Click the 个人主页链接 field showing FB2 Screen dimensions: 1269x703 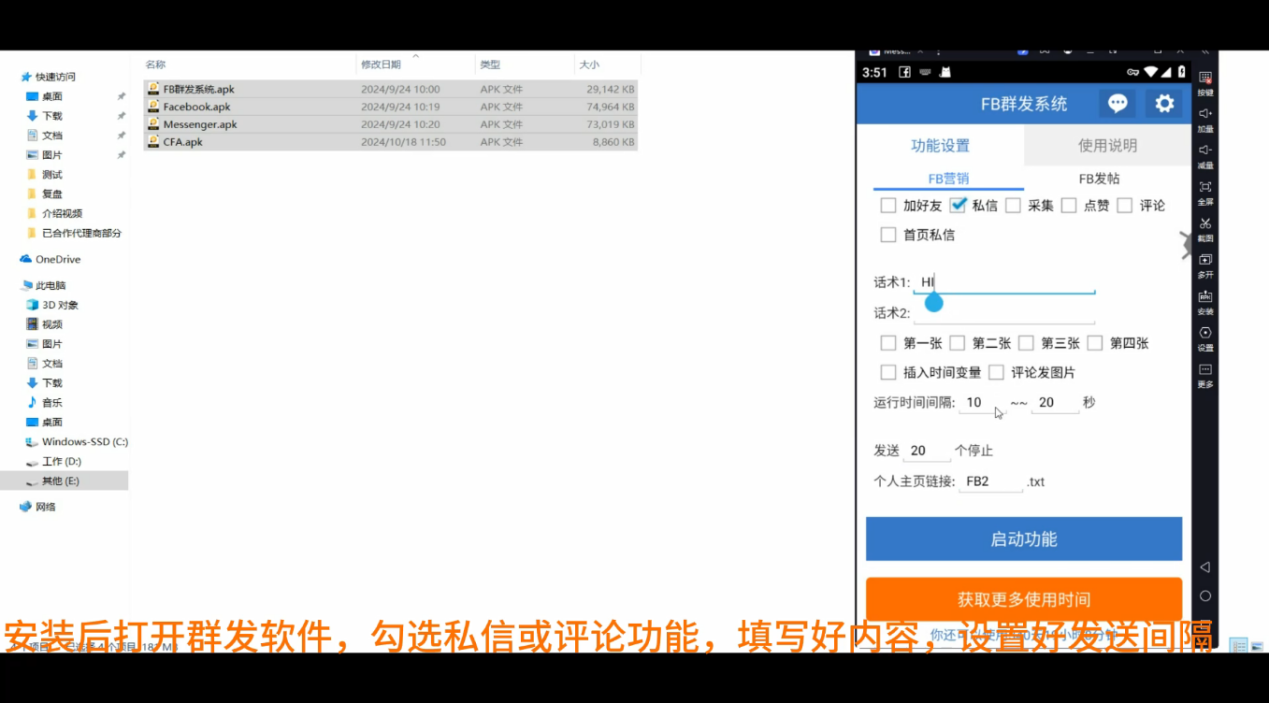click(991, 481)
